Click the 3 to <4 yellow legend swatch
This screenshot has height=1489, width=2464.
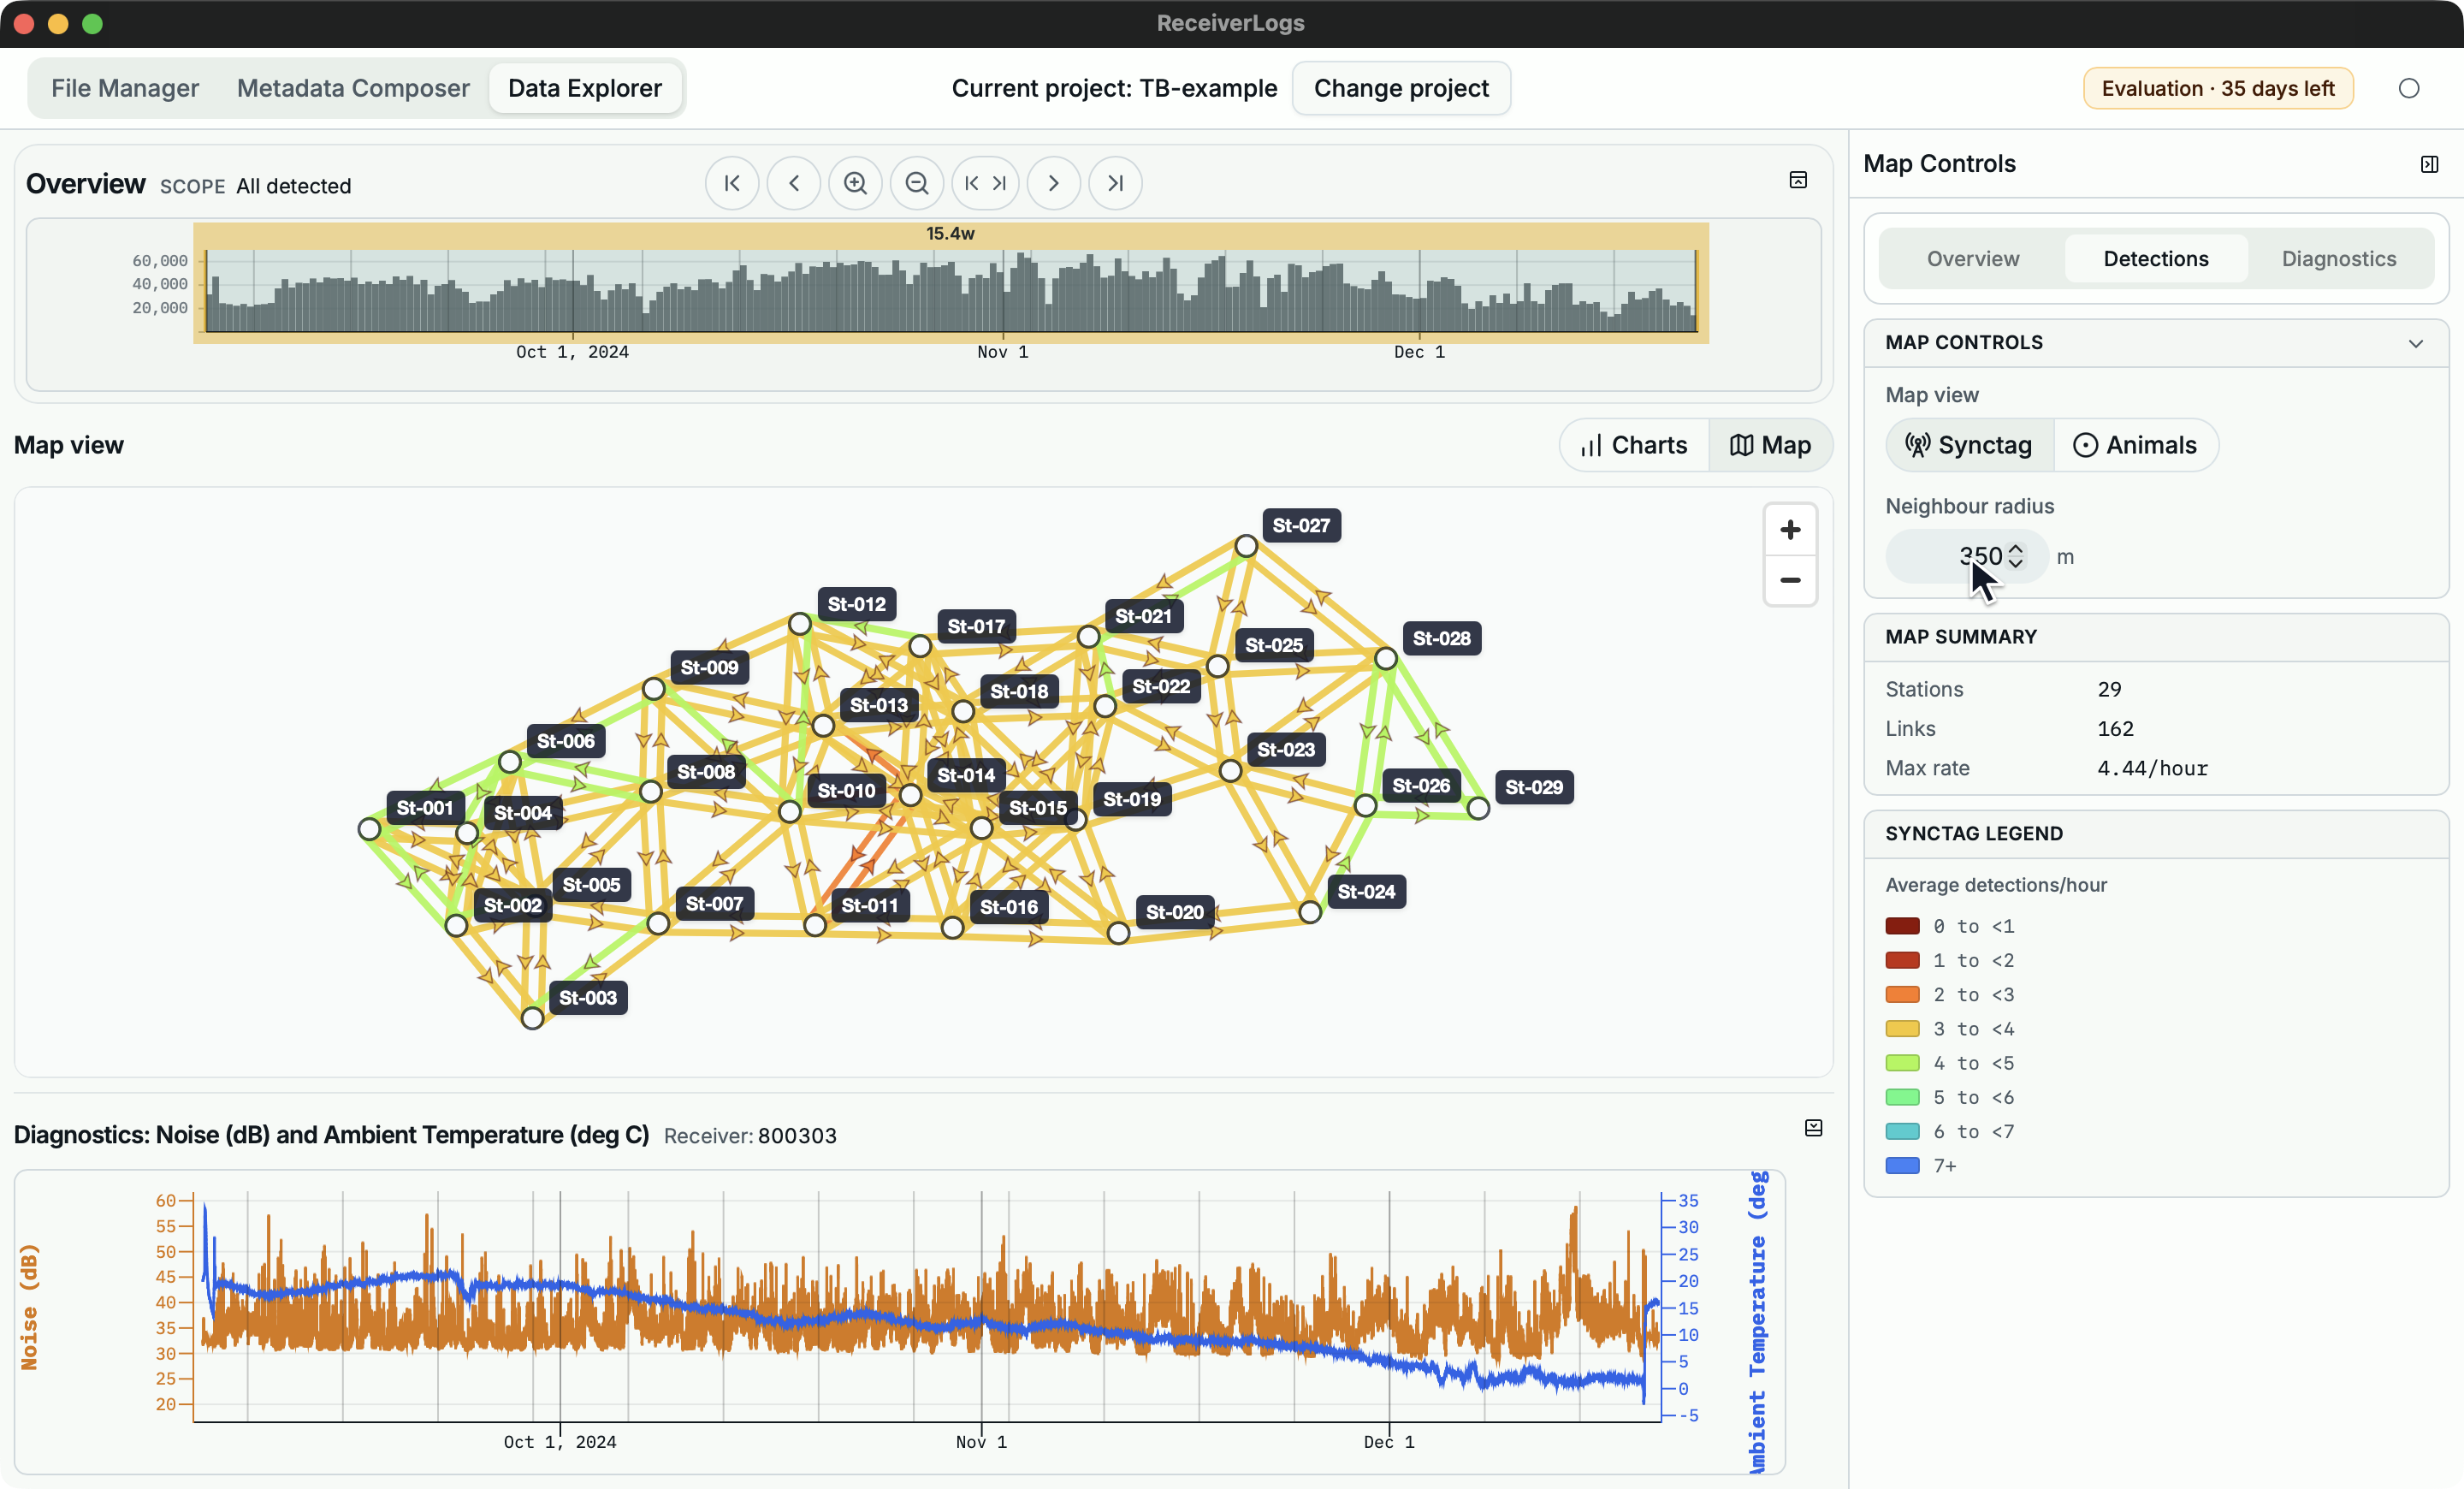[x=1902, y=1029]
